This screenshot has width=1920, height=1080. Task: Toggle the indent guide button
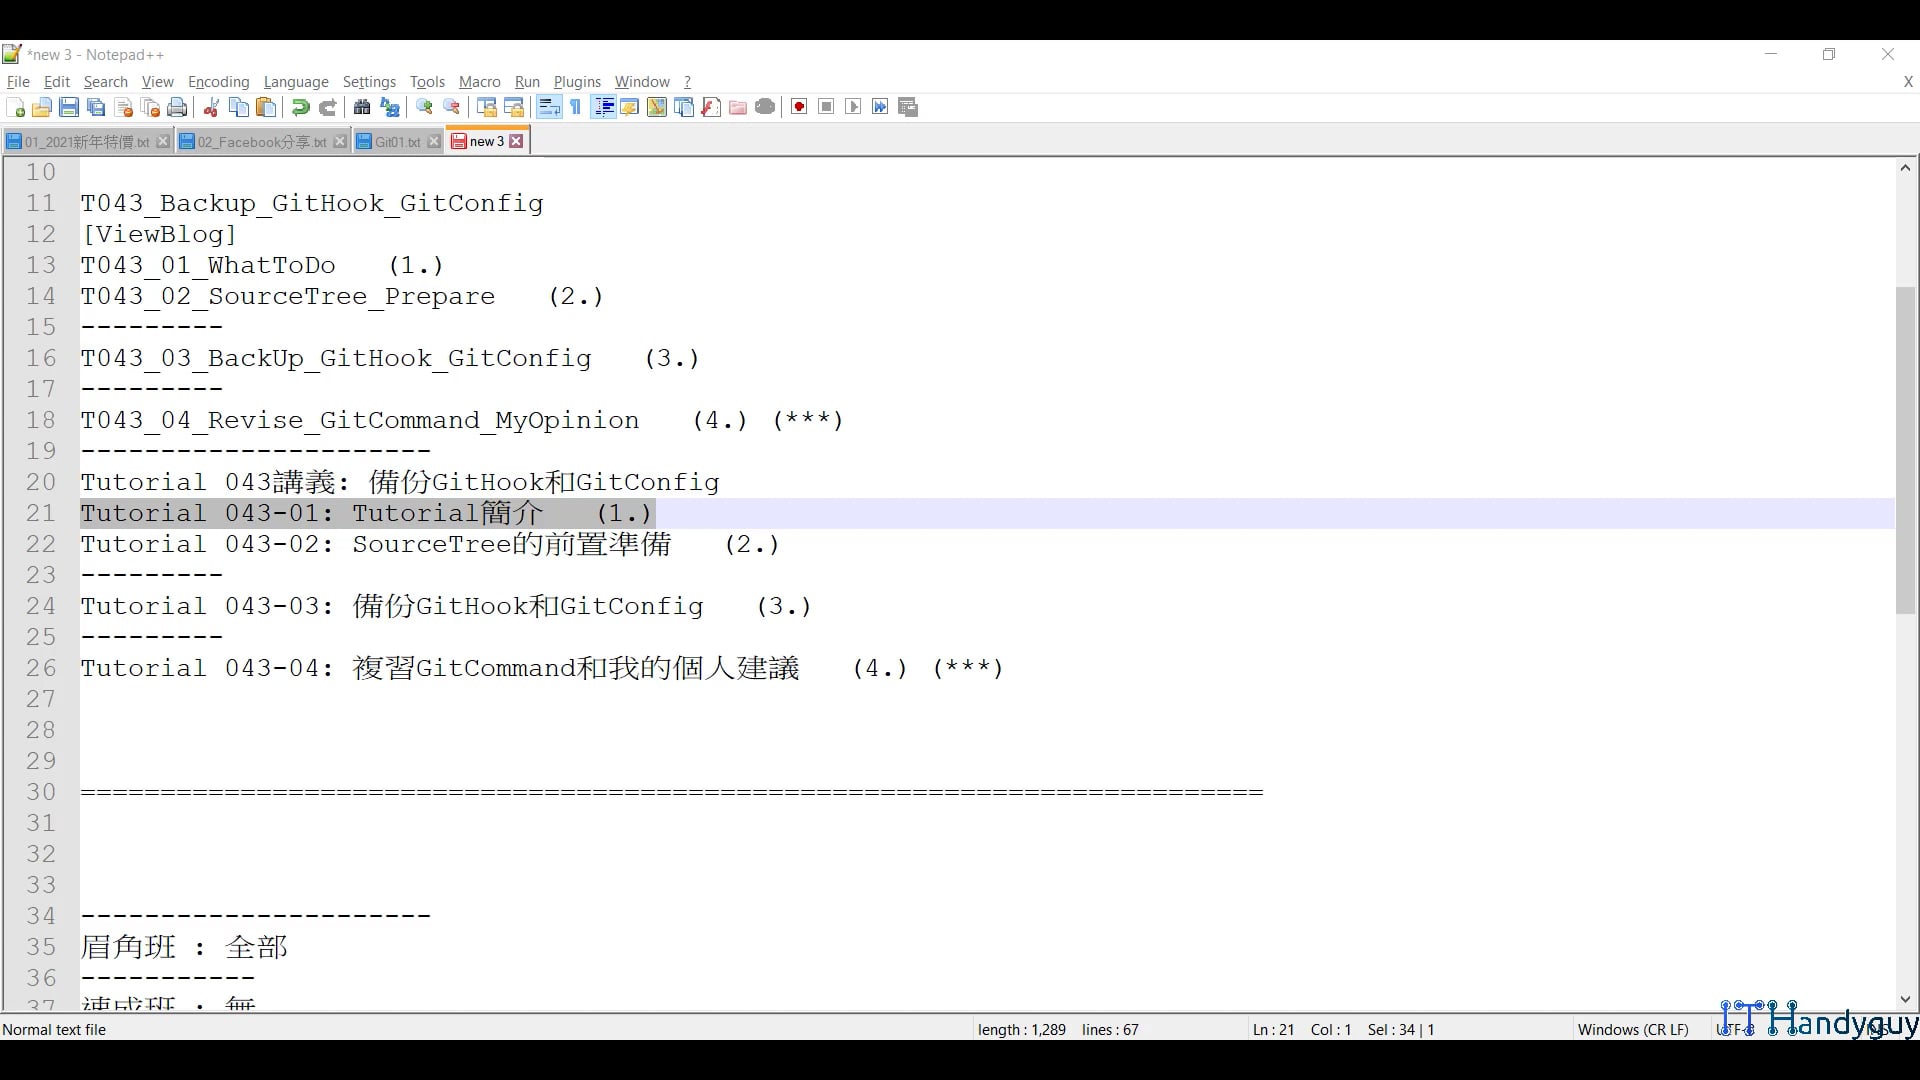tap(603, 108)
